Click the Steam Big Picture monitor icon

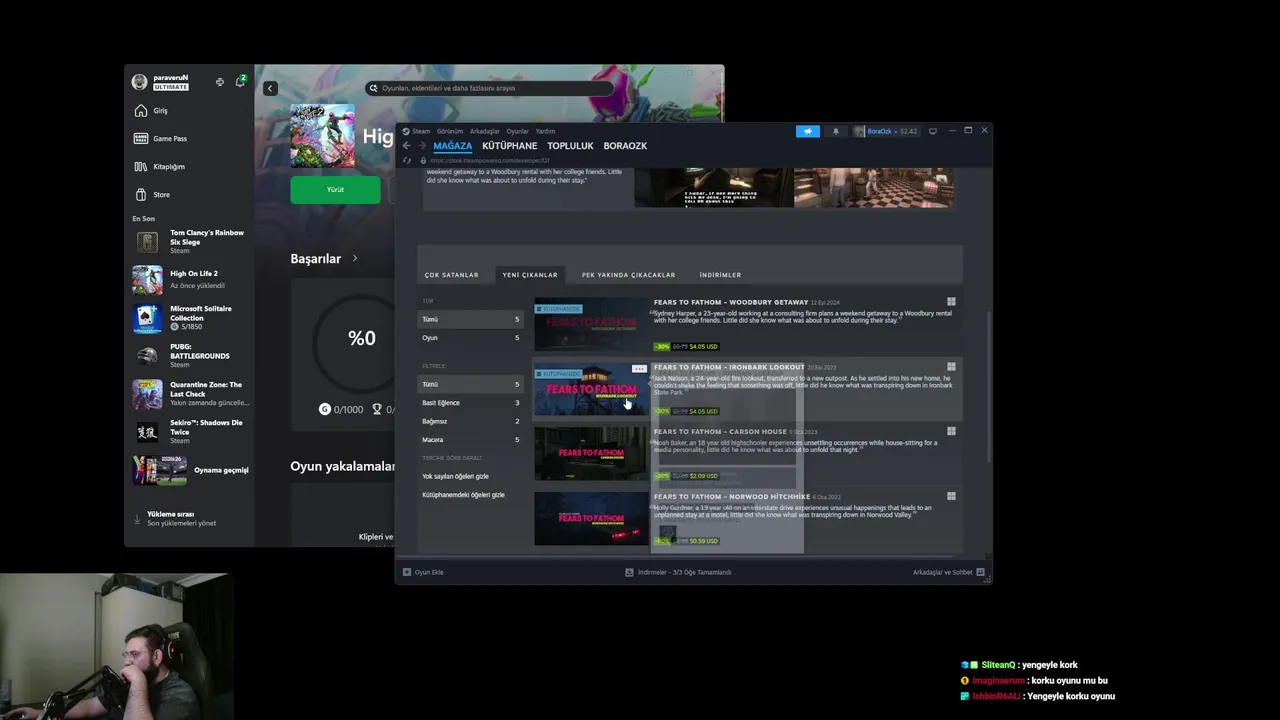pyautogui.click(x=933, y=131)
